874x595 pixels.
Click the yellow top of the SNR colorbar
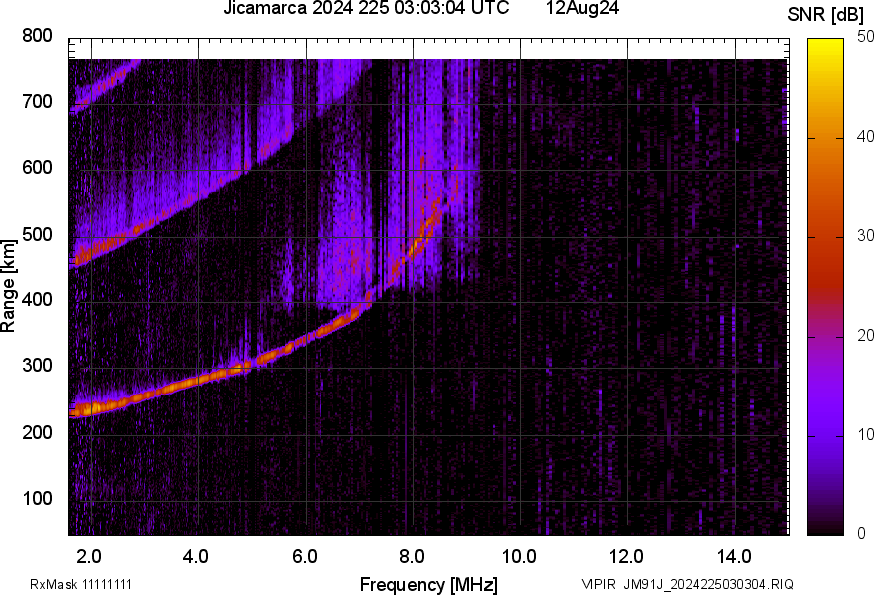tap(826, 43)
